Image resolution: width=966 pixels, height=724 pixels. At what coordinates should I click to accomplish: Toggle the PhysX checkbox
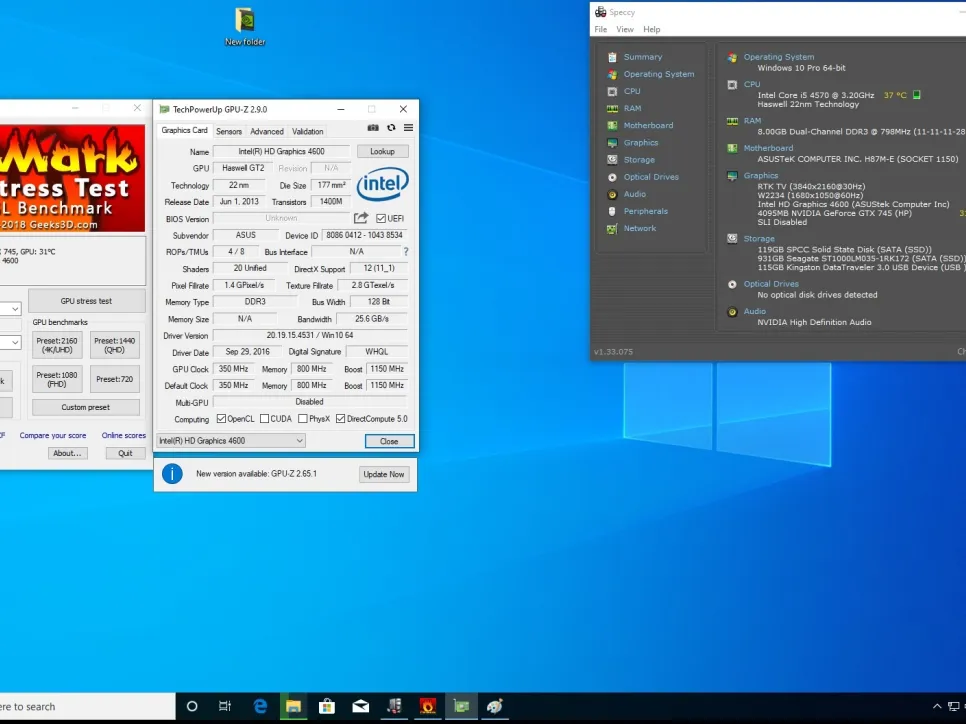click(x=302, y=419)
